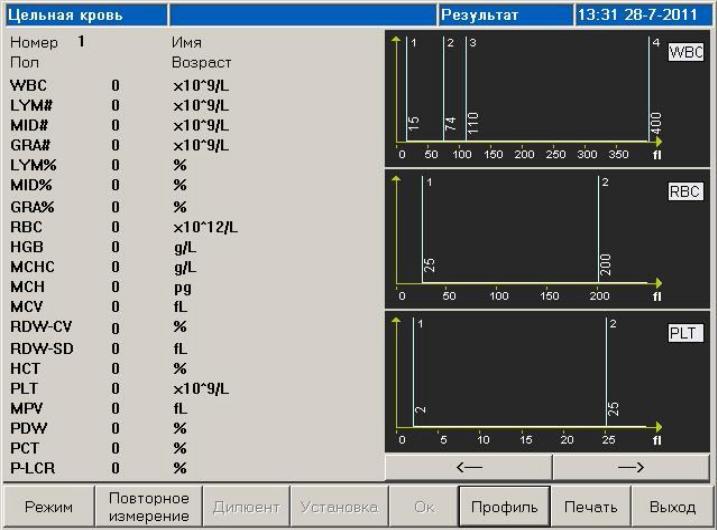
Task: Click the Цельная кровь header field
Action: pos(86,15)
